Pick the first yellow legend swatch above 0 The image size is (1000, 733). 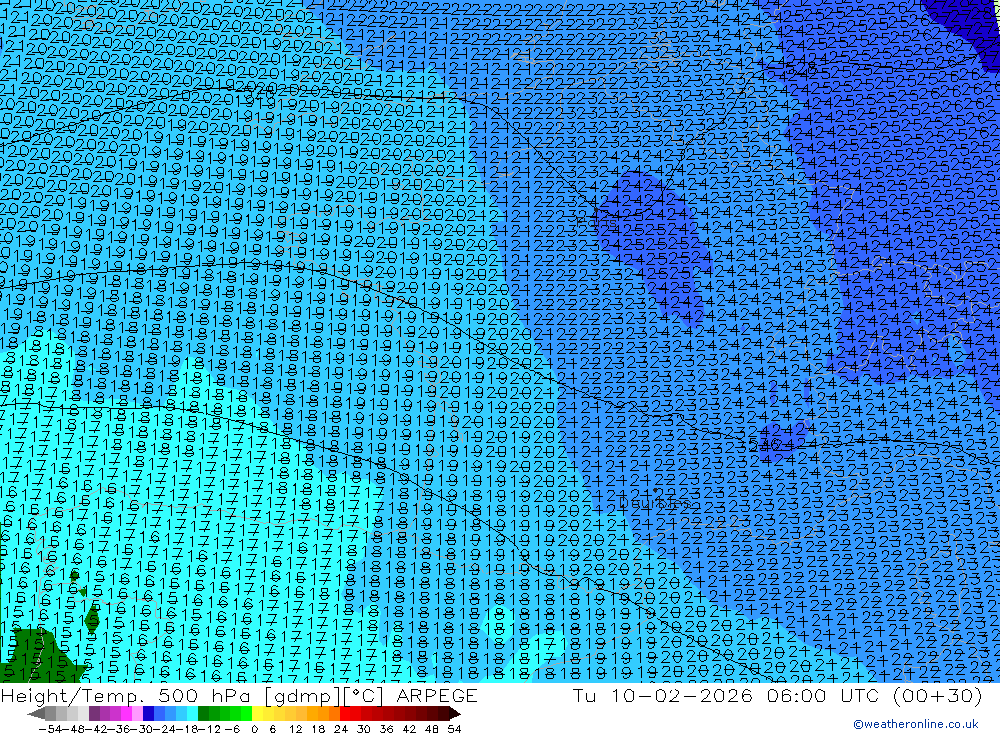(258, 714)
